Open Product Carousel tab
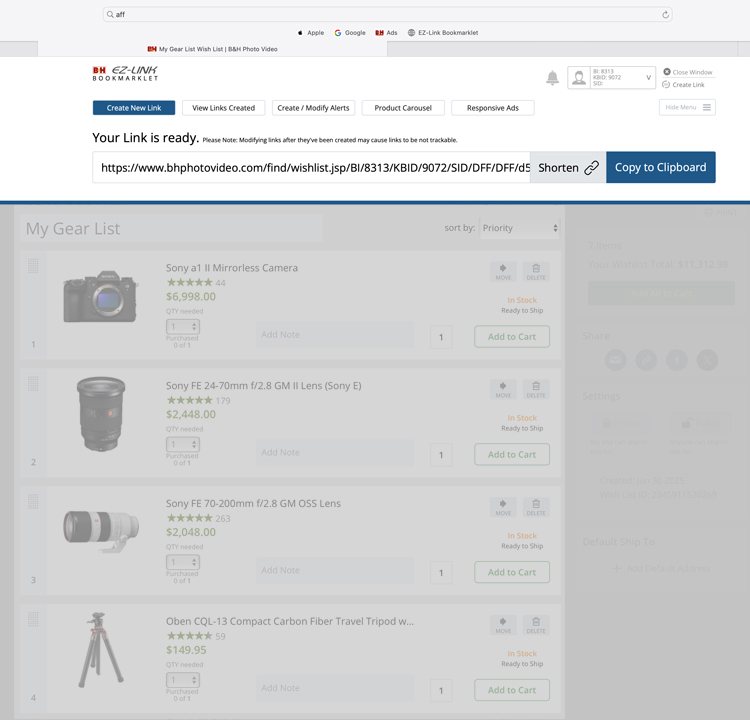 403,108
